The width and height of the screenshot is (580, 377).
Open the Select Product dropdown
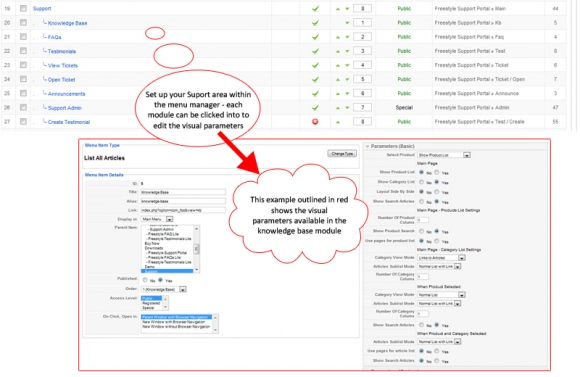(444, 155)
